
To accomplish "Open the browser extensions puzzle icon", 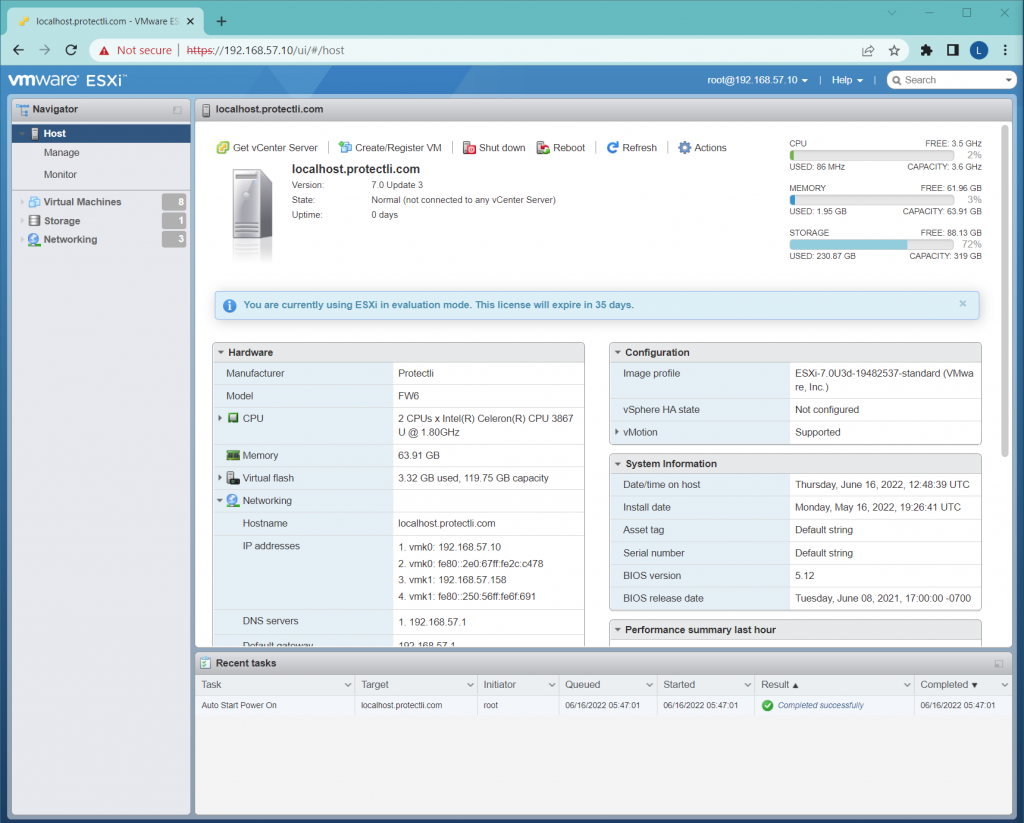I will (926, 50).
